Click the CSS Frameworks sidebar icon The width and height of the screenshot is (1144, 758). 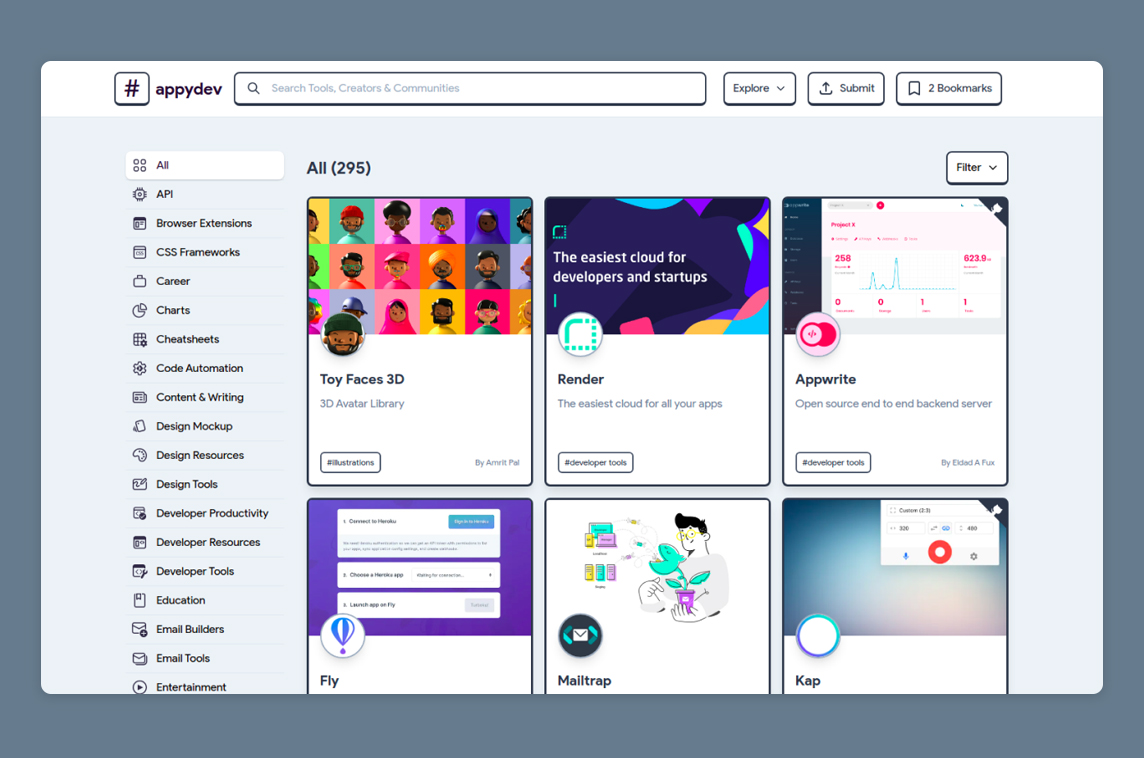(x=139, y=252)
